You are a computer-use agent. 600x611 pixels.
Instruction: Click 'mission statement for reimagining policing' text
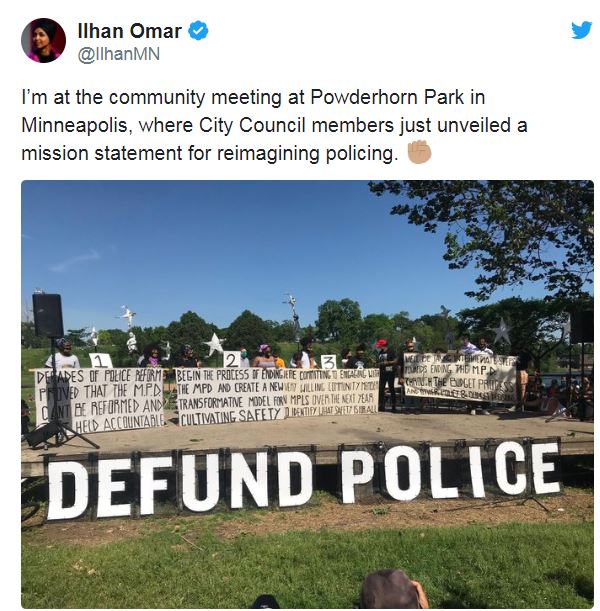coord(210,153)
